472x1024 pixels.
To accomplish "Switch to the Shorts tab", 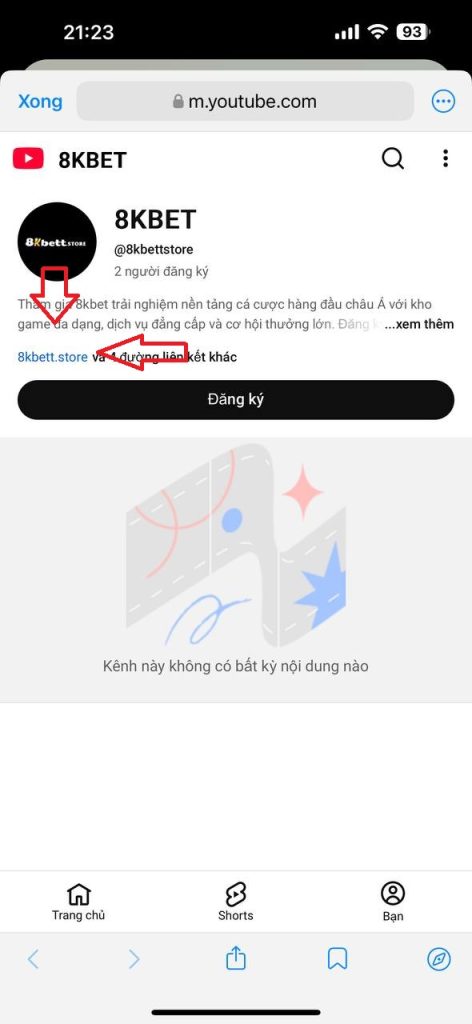I will click(x=236, y=901).
